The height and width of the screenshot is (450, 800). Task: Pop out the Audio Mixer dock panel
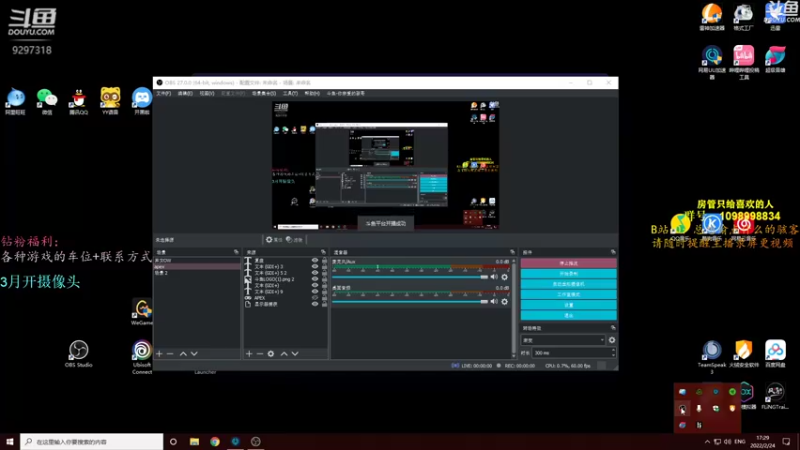pyautogui.click(x=512, y=252)
